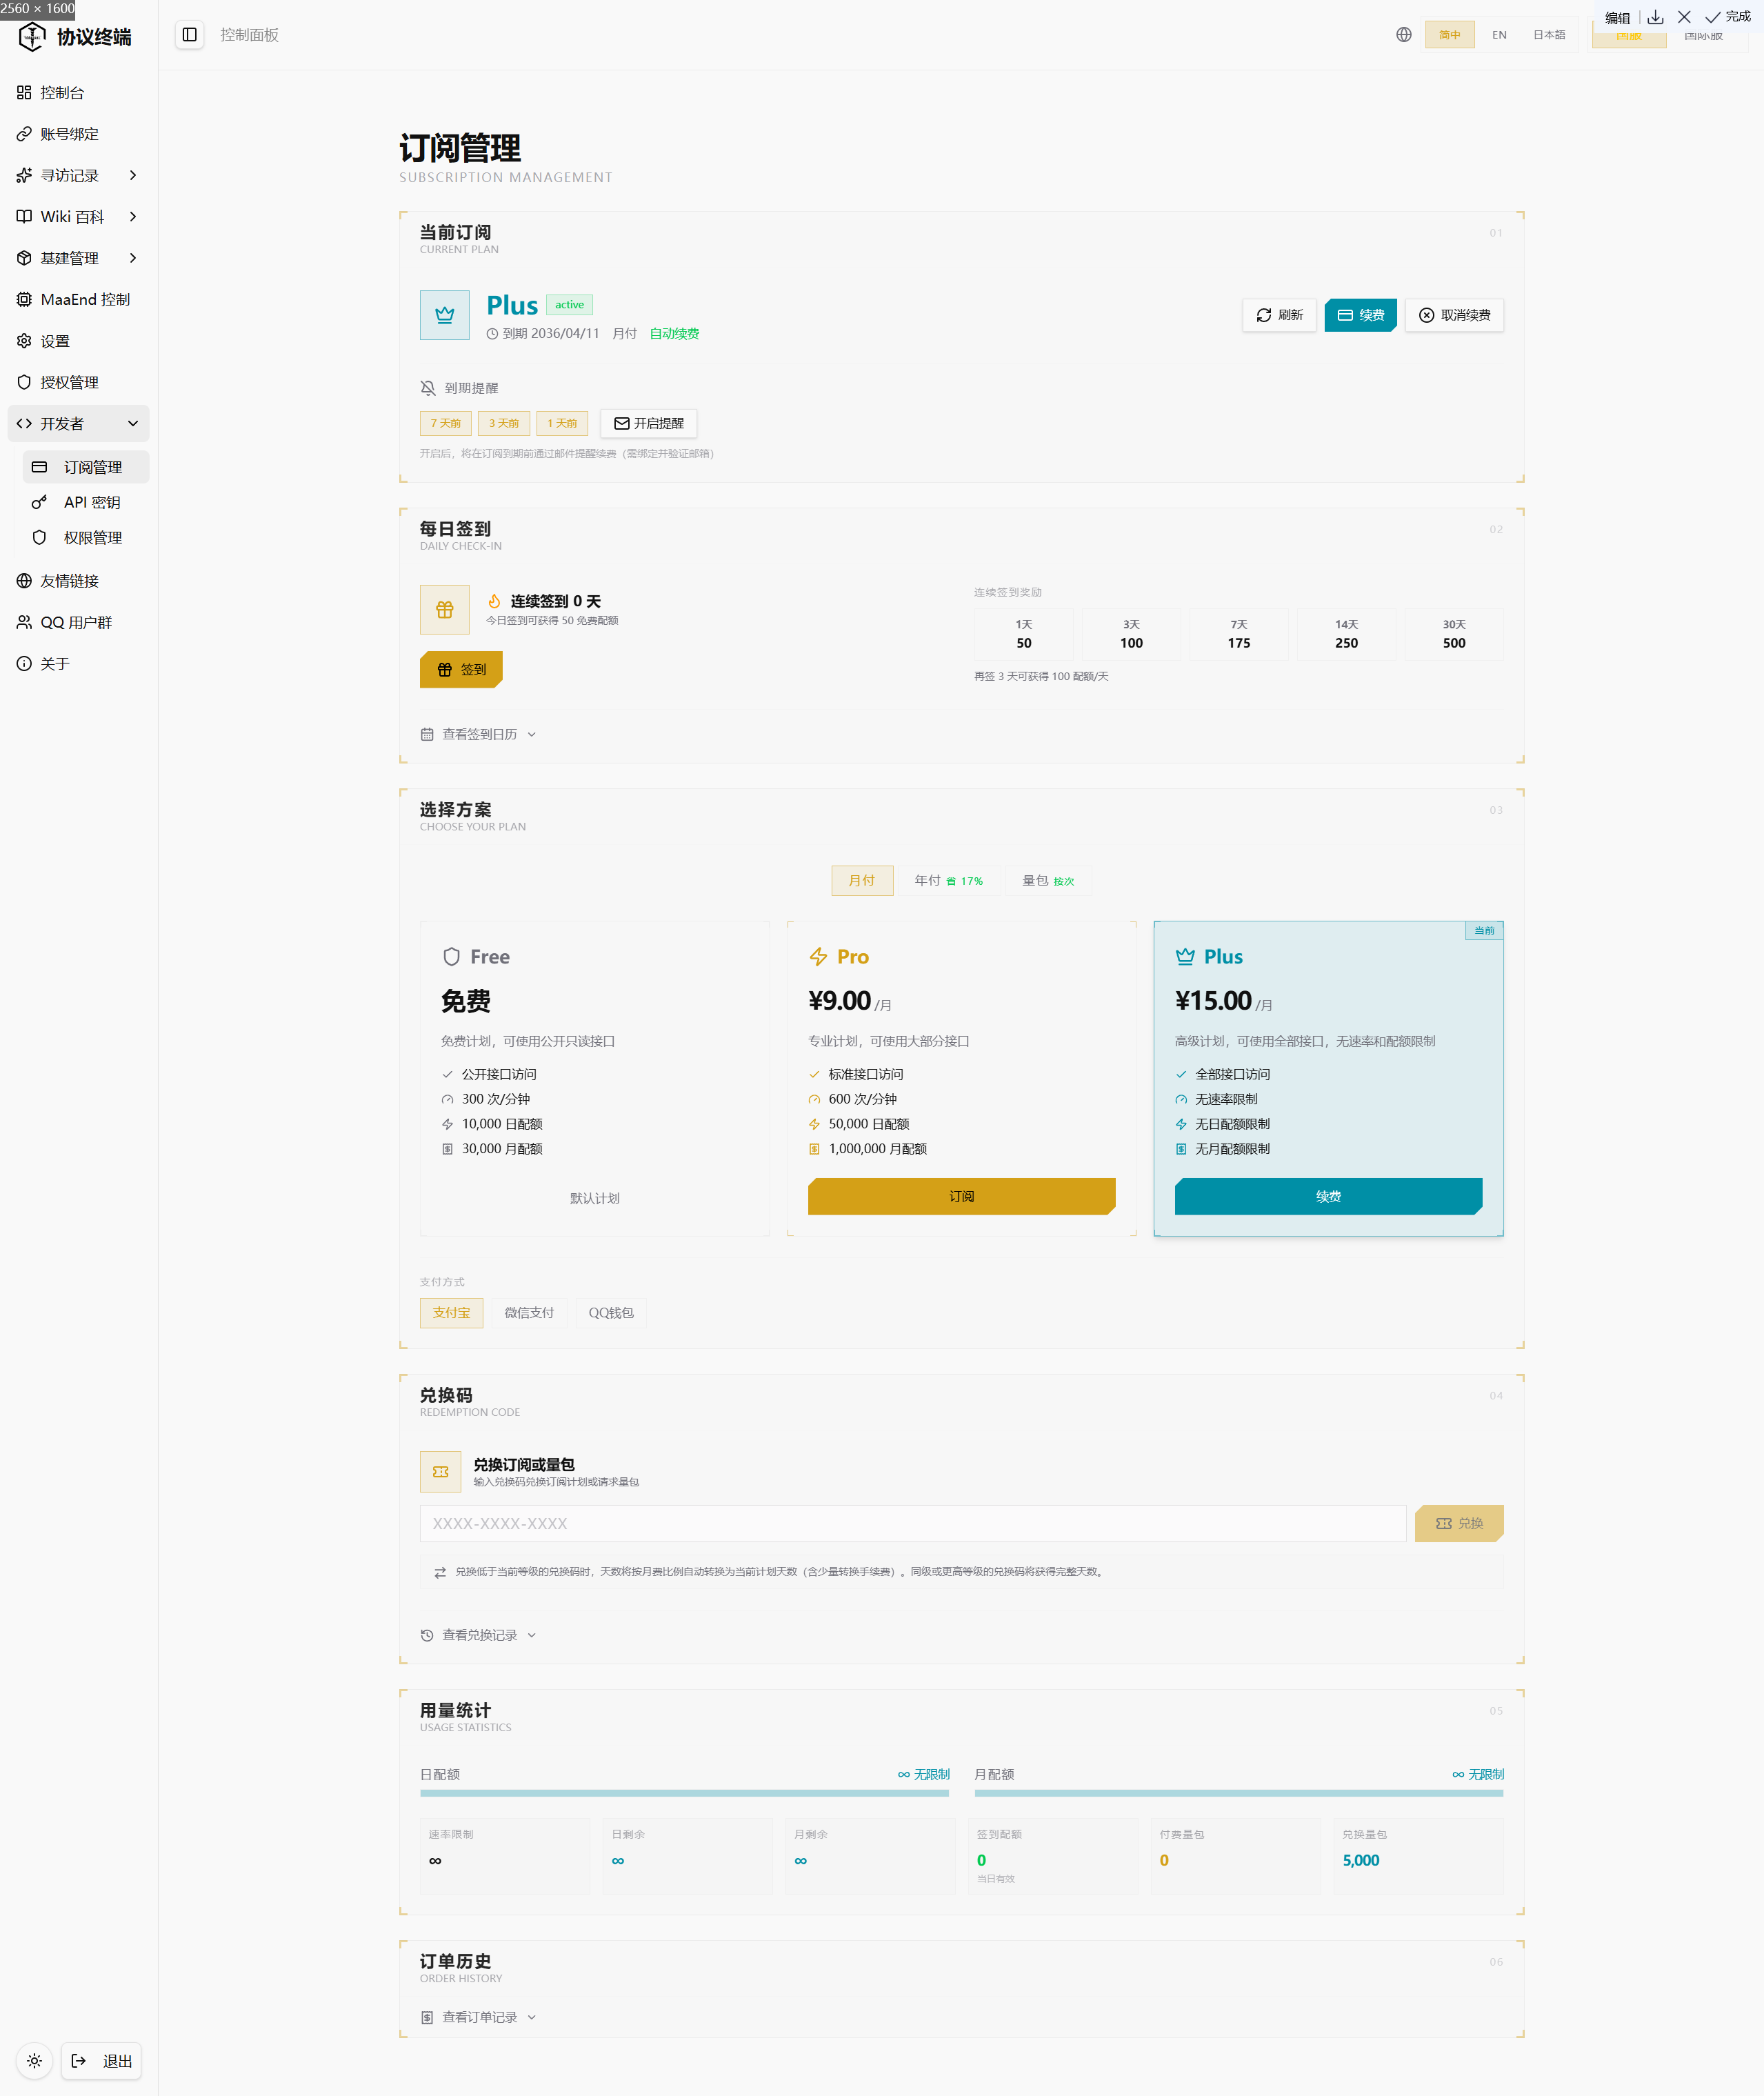Select the 量包 billing tab
Screen dimensions: 1764x2096
click(1048, 880)
